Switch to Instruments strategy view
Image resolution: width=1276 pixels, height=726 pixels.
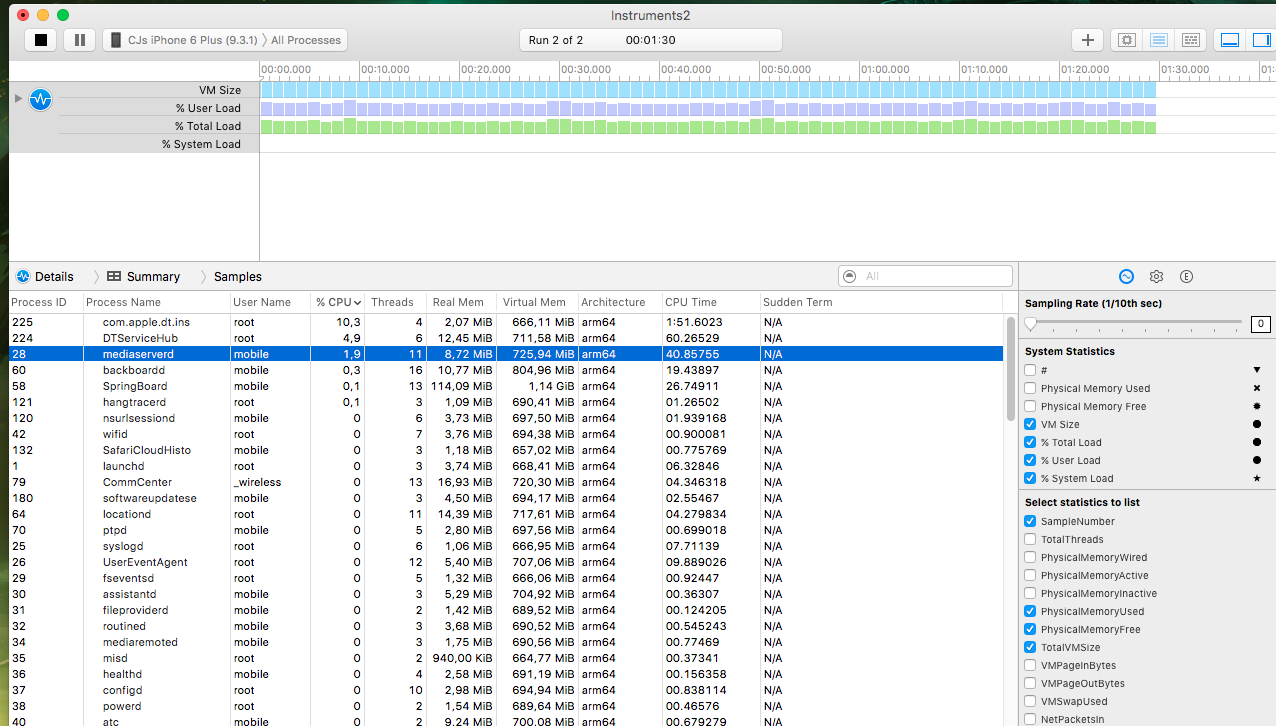pos(1159,40)
